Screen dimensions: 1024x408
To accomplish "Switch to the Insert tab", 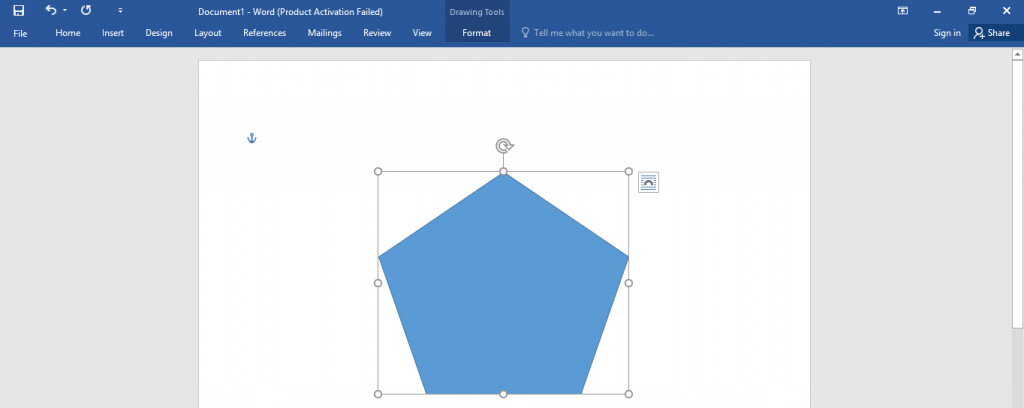I will (113, 33).
